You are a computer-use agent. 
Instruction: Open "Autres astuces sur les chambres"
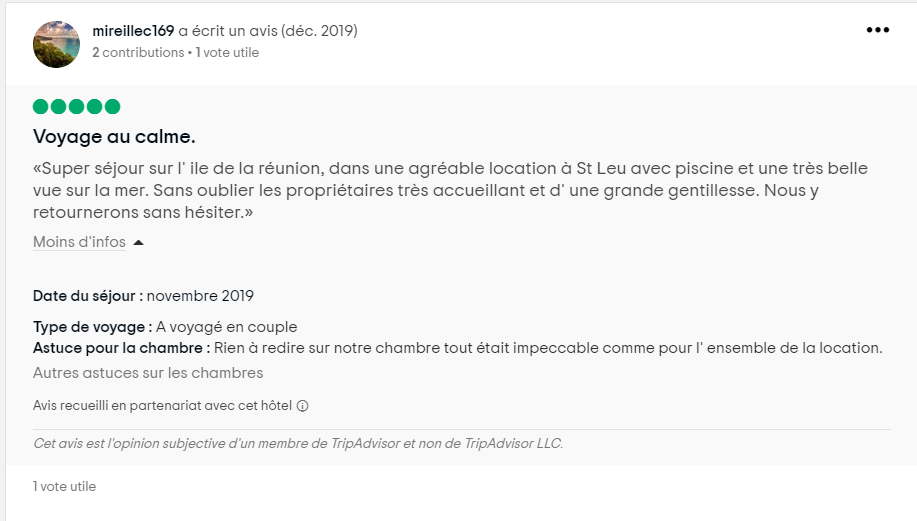click(x=148, y=373)
